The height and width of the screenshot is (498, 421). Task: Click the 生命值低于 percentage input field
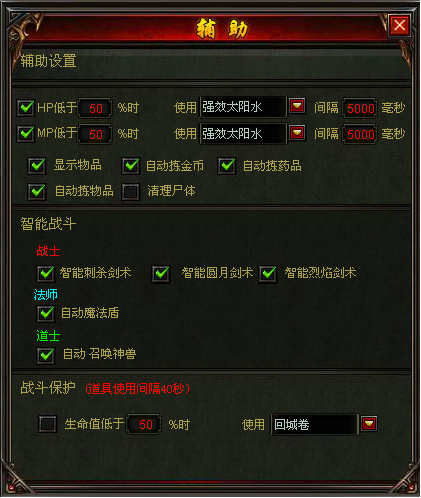point(144,424)
